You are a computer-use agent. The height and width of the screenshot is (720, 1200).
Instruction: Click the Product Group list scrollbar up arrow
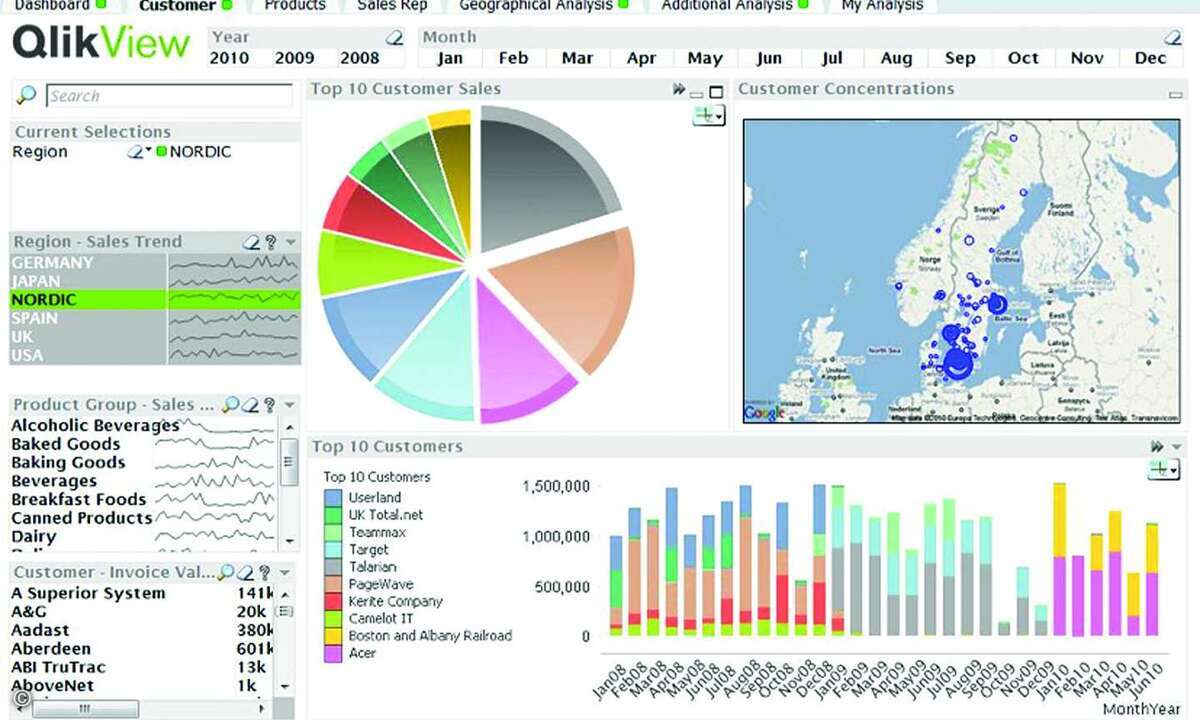pos(289,426)
